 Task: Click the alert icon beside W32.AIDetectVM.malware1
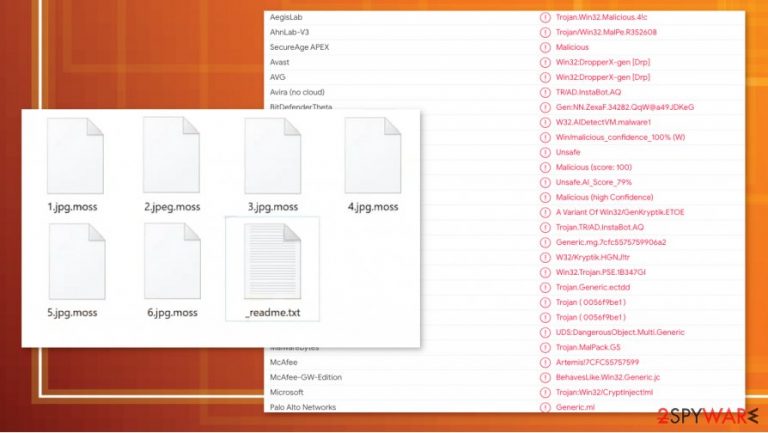545,122
